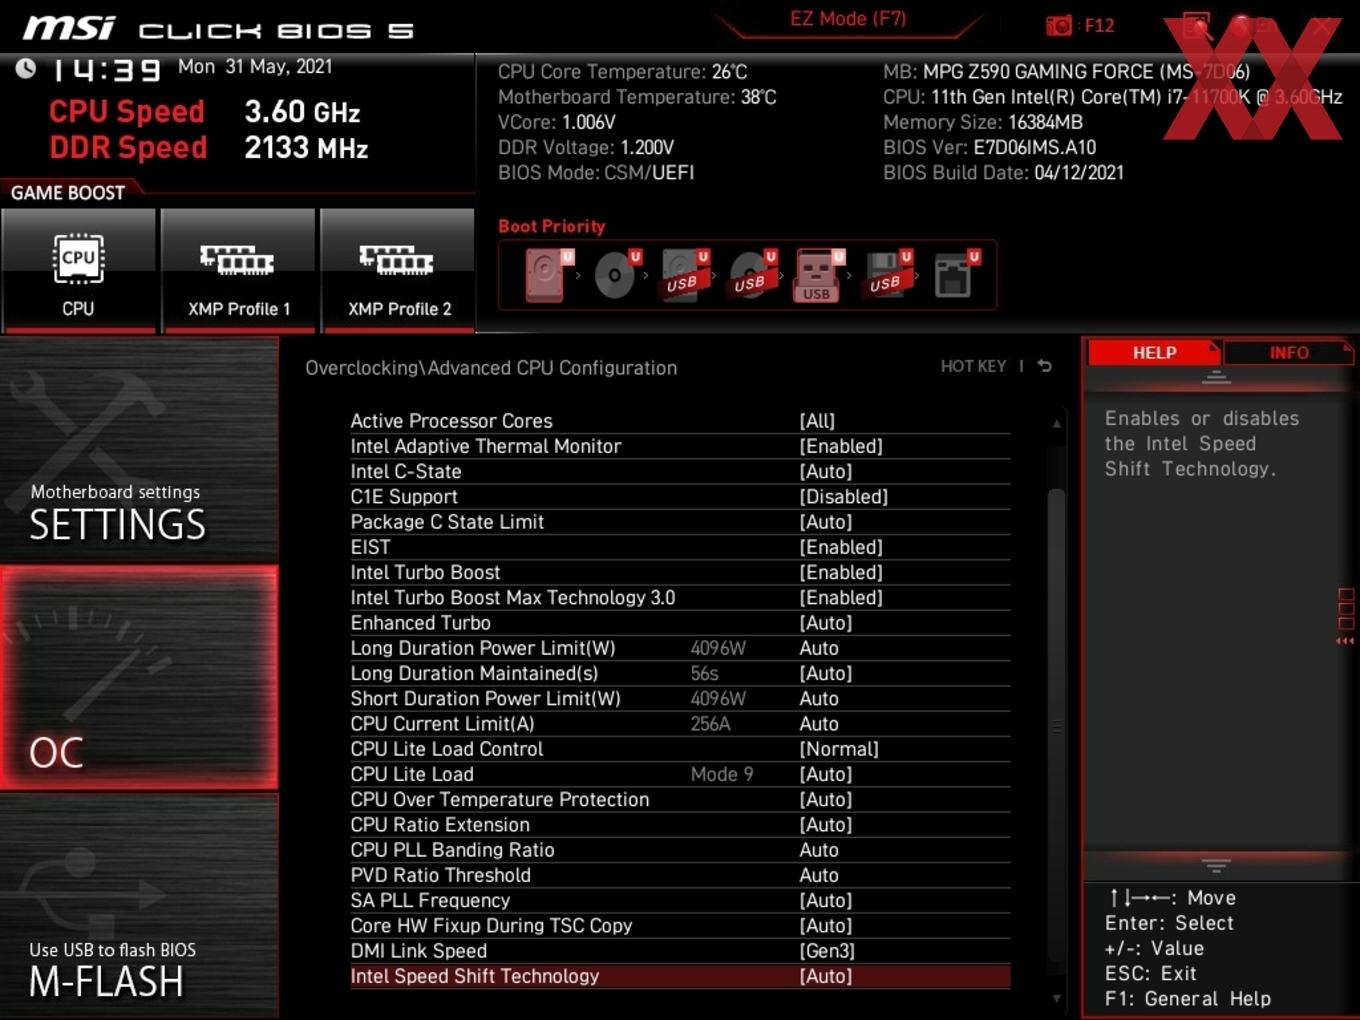
Task: Click PVD Ratio Threshold Auto field
Action: (x=819, y=875)
